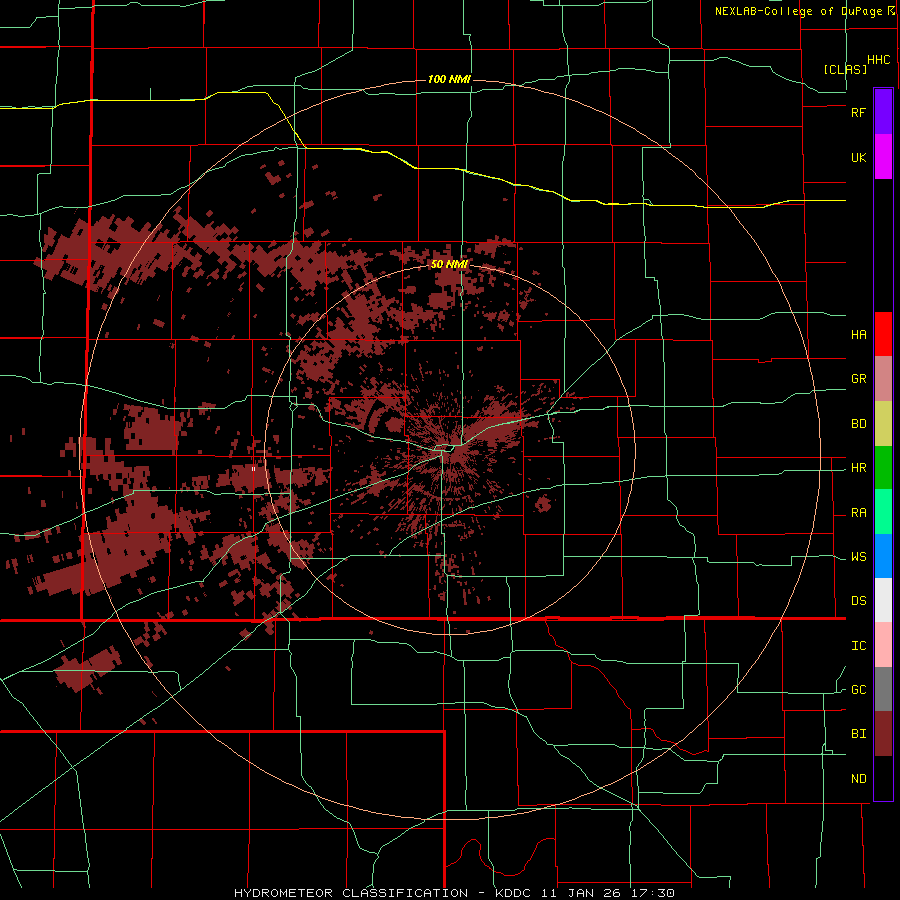This screenshot has width=900, height=900.
Task: Click the HHC product code text
Action: (879, 60)
